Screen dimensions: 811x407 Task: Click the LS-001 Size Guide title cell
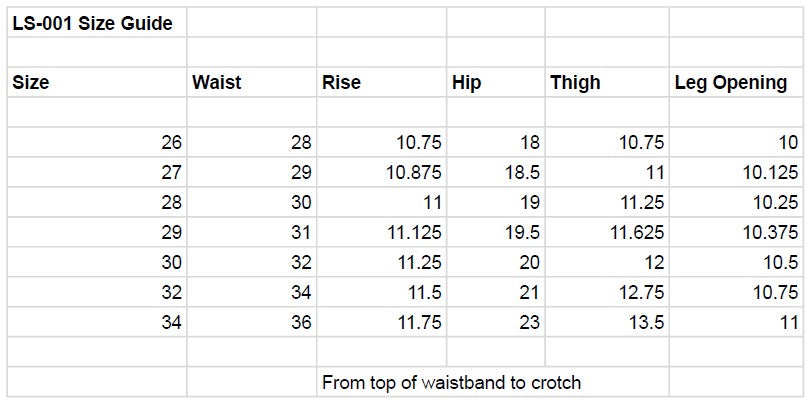[92, 23]
